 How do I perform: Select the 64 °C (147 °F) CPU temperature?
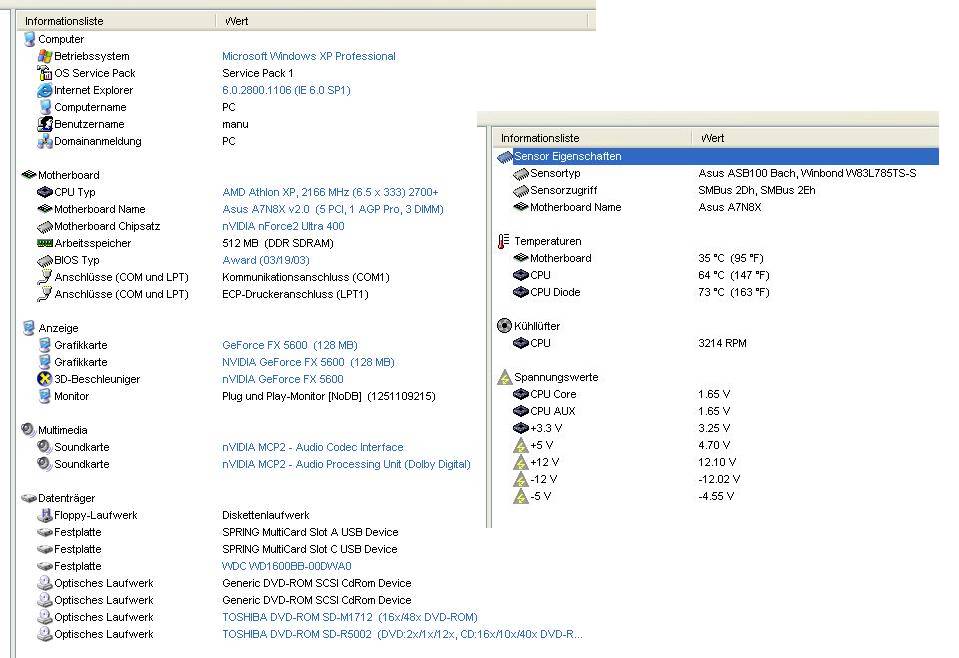pos(734,275)
